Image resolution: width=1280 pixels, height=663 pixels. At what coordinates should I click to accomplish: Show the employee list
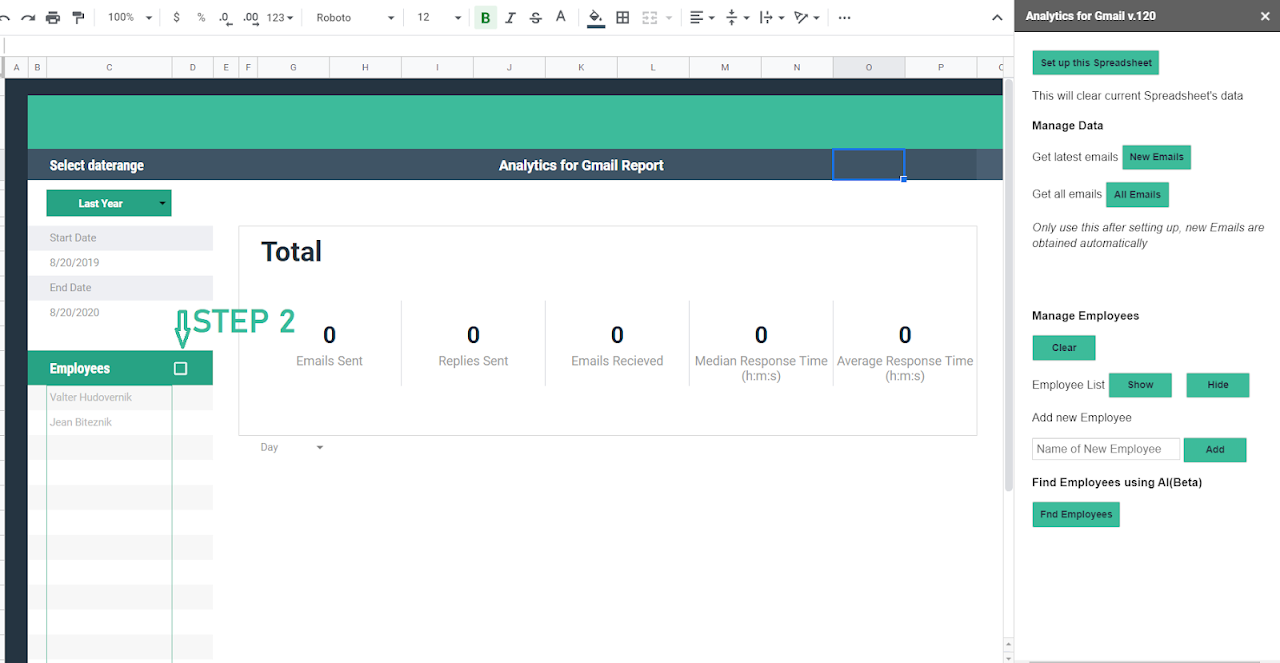point(1140,385)
